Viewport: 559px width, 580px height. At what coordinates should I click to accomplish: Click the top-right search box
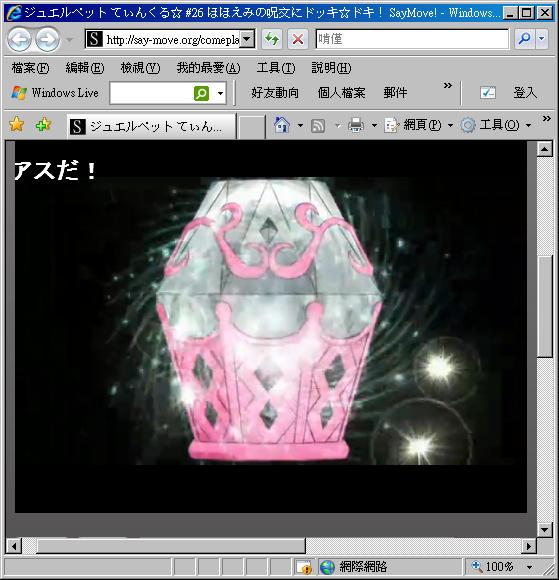point(412,39)
